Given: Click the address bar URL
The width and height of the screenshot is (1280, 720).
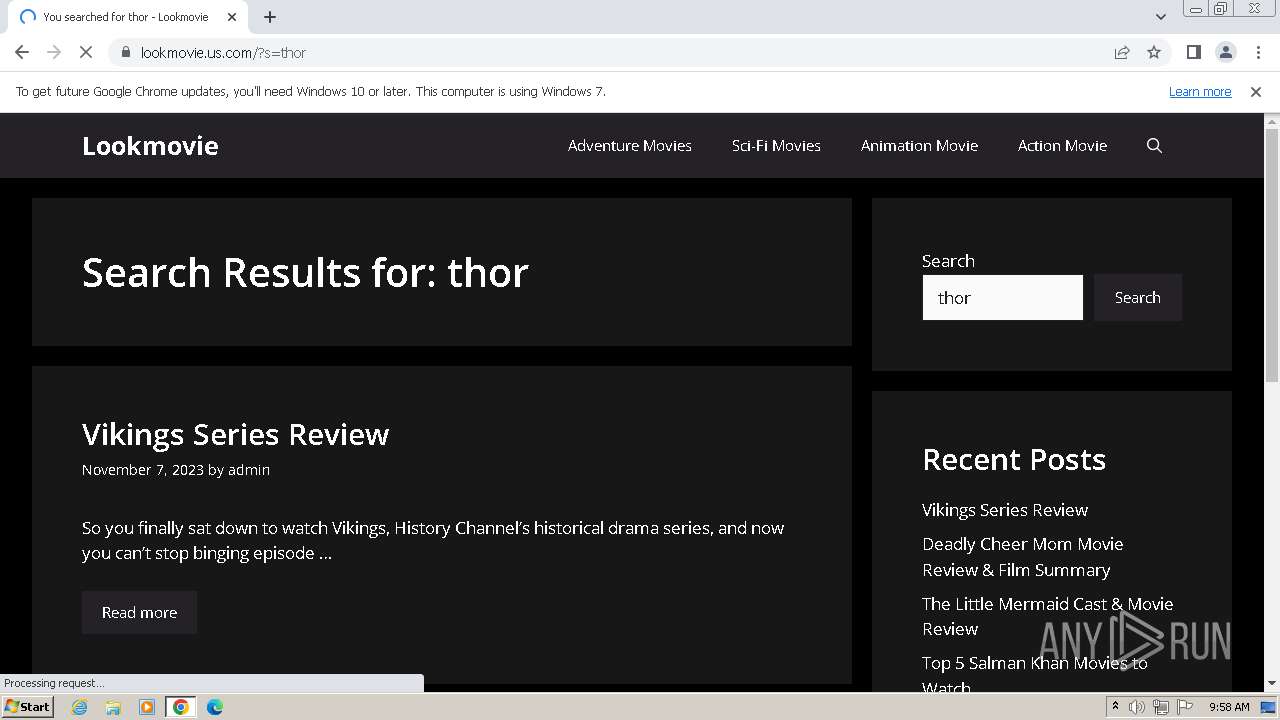Looking at the screenshot, I should 223,52.
